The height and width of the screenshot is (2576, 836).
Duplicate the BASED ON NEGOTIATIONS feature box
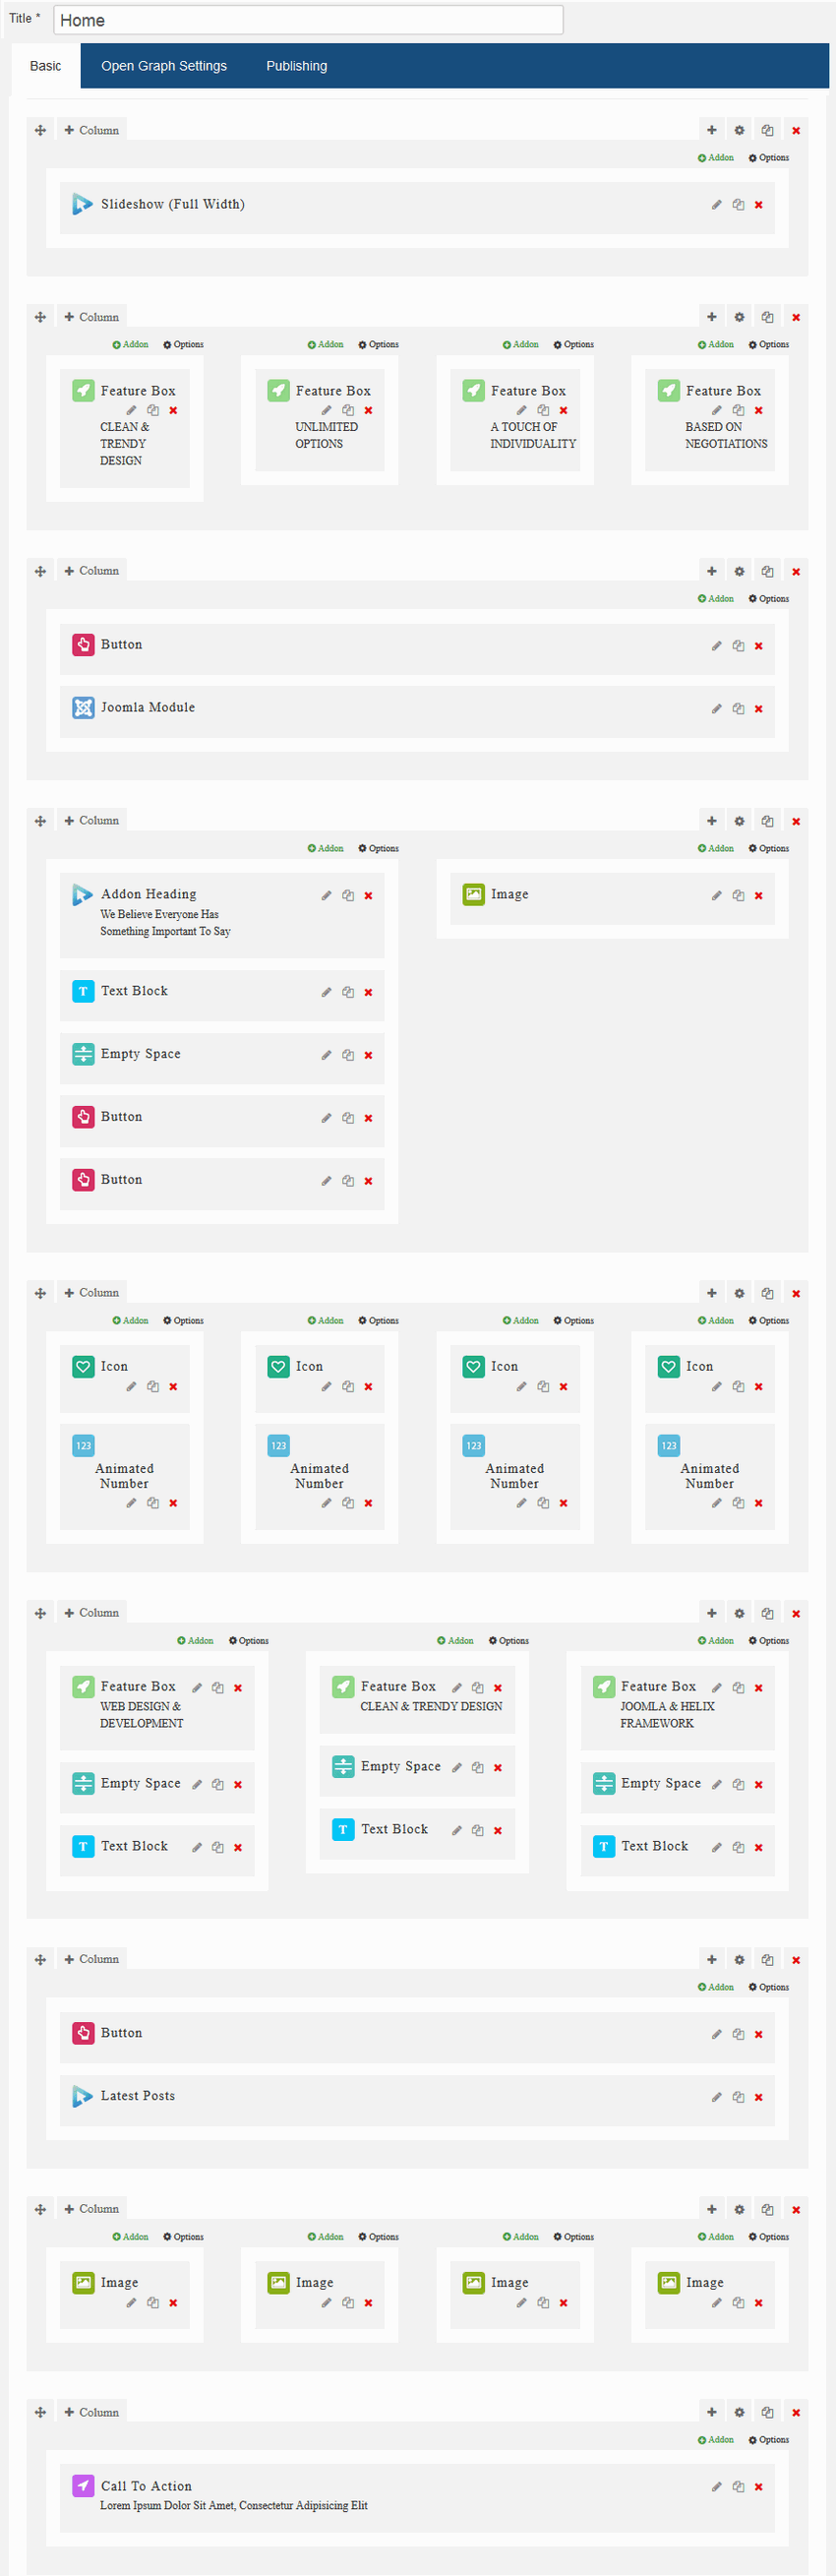738,411
